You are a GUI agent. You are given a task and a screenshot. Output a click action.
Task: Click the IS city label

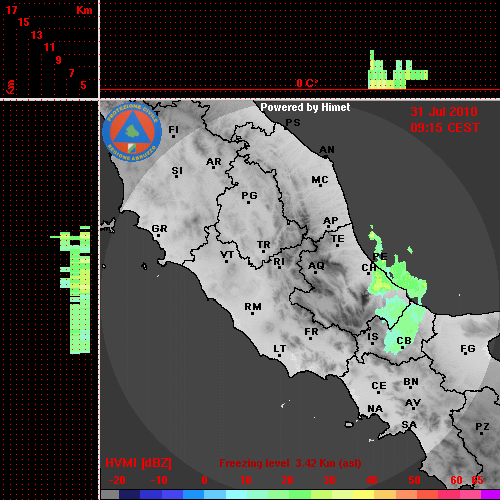373,337
